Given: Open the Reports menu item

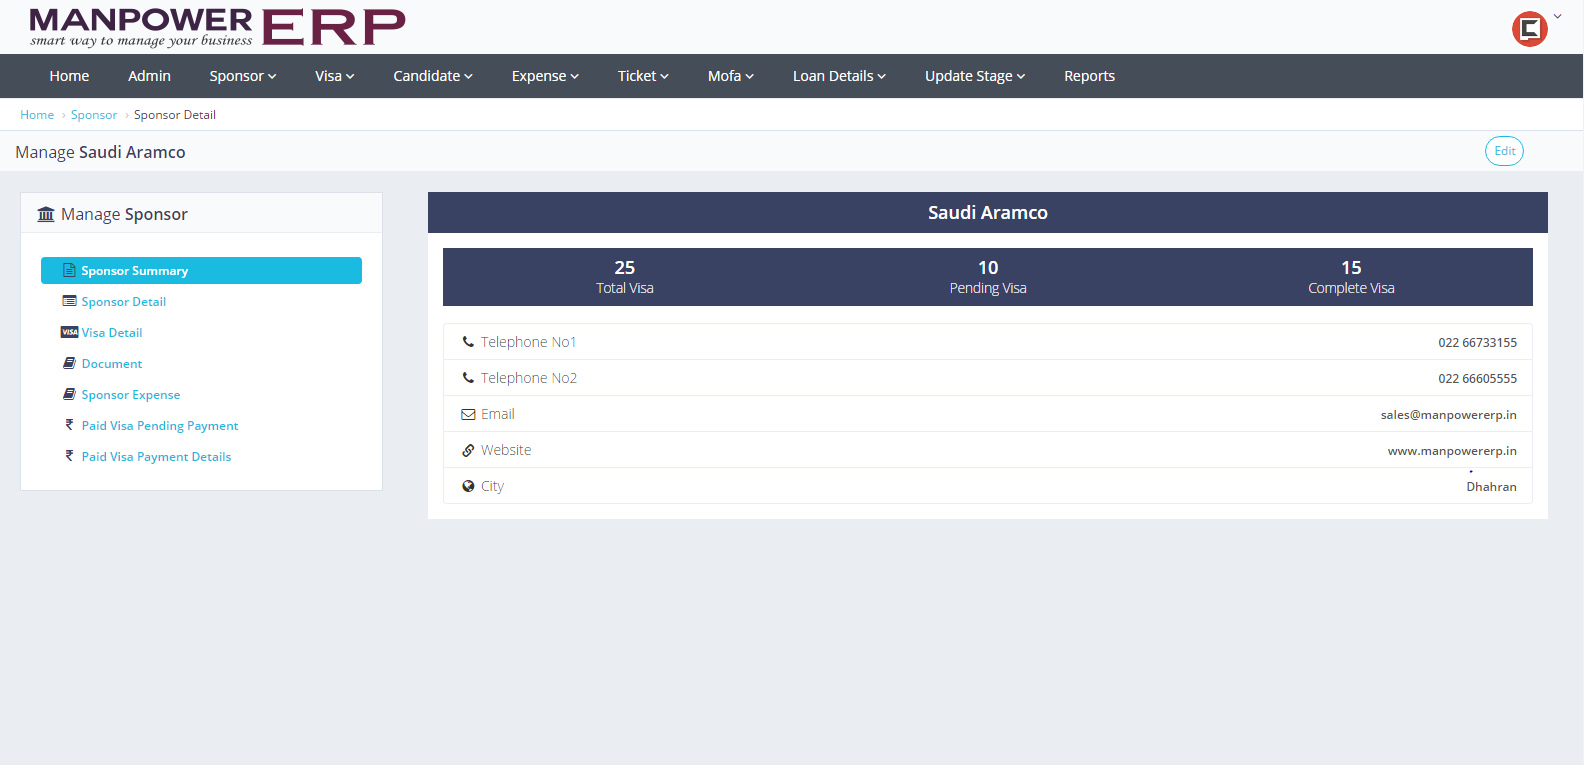Looking at the screenshot, I should [1089, 76].
